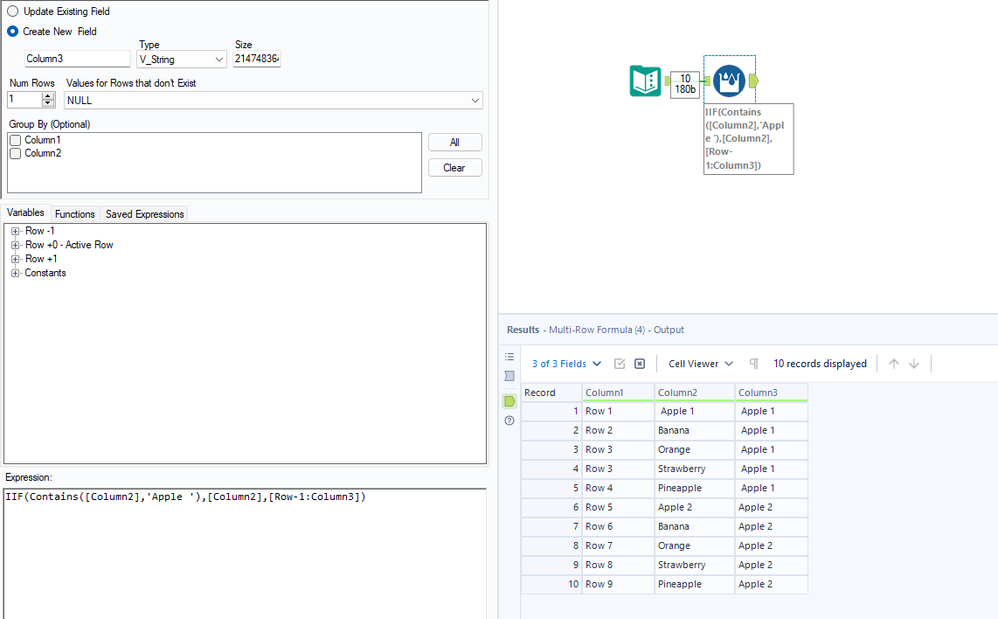Select the Apple 2 cell in Column2

pyautogui.click(x=695, y=508)
